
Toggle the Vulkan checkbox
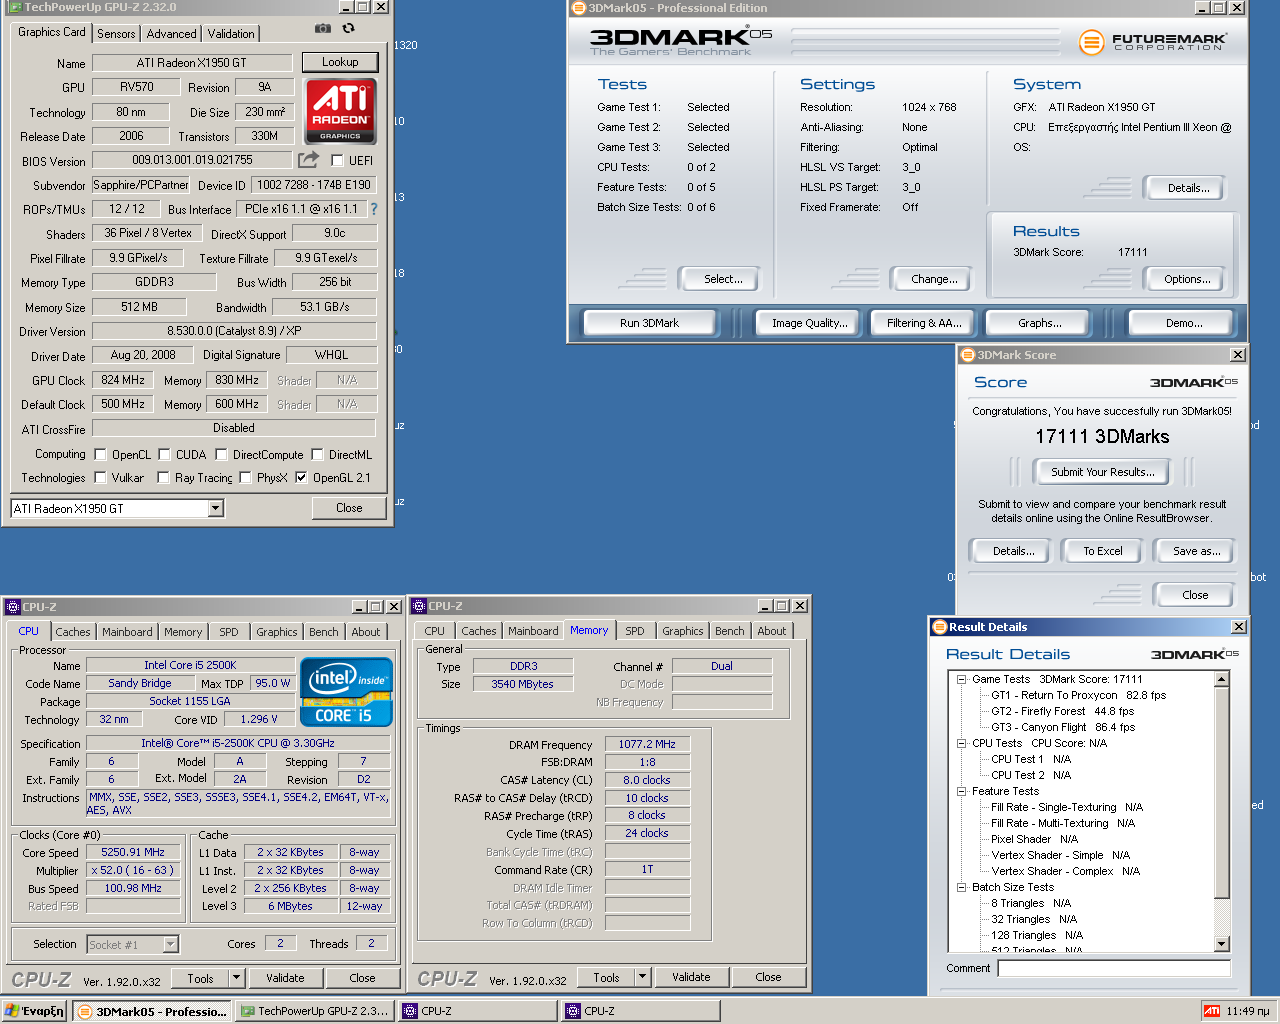(x=100, y=478)
